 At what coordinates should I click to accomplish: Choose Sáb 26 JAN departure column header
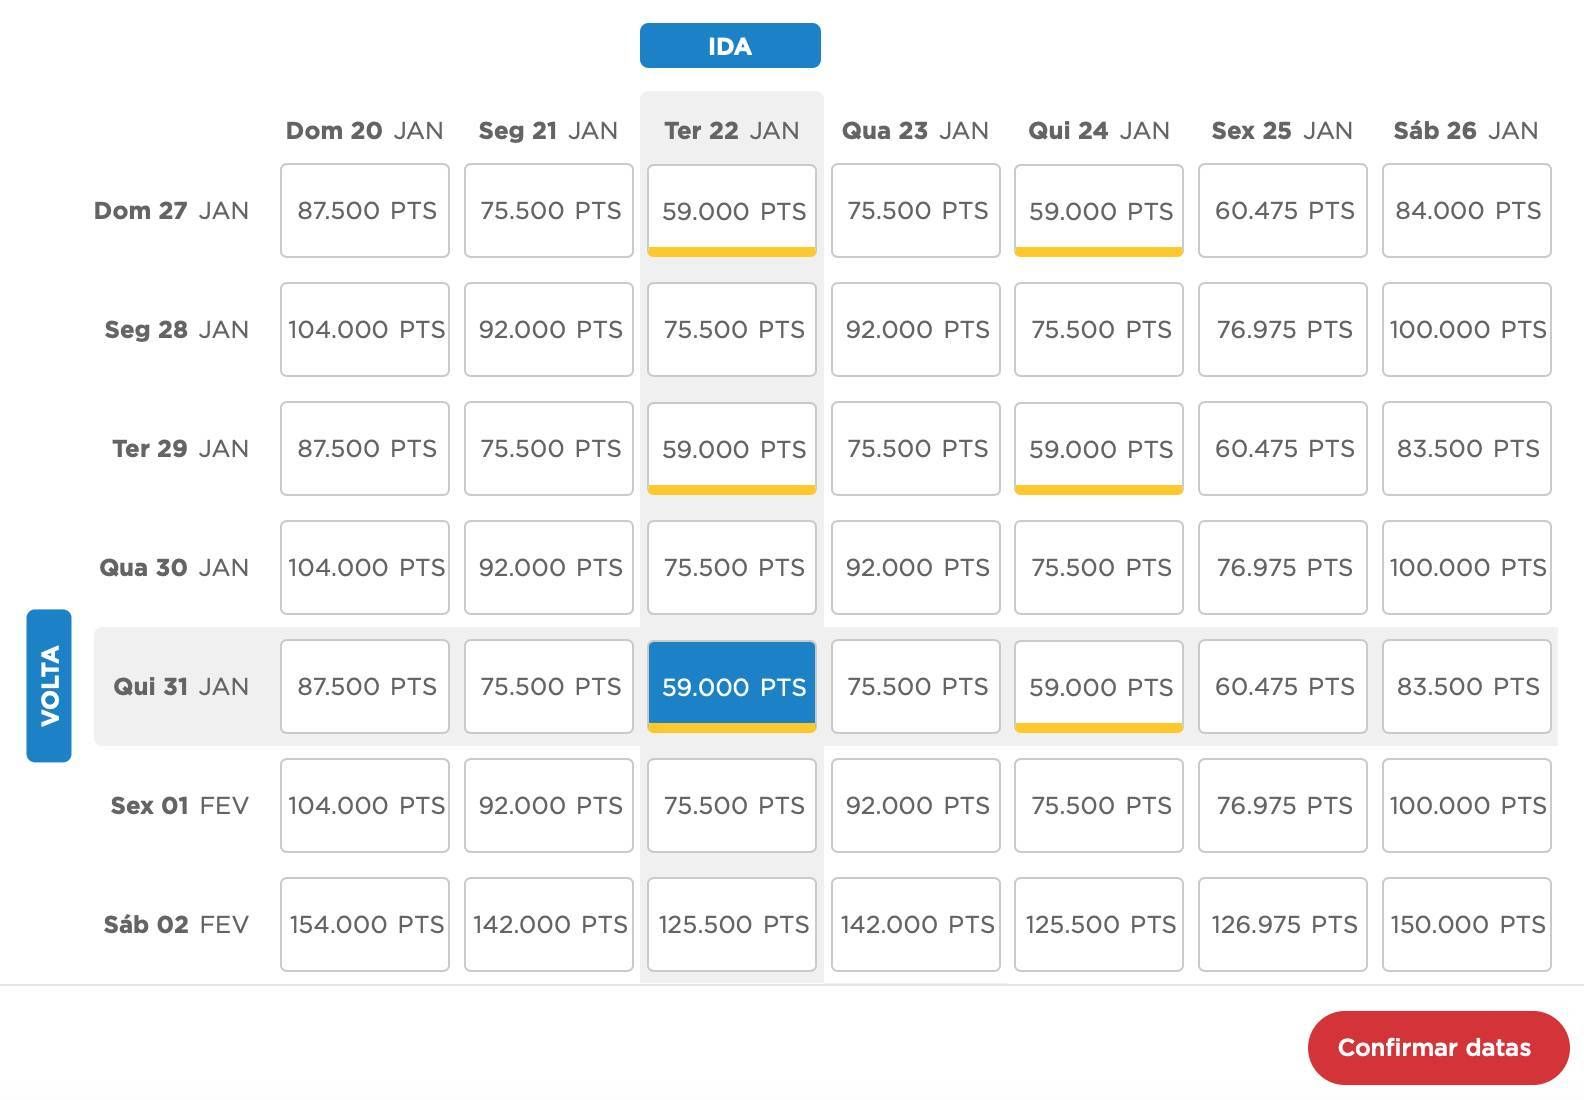click(x=1466, y=131)
